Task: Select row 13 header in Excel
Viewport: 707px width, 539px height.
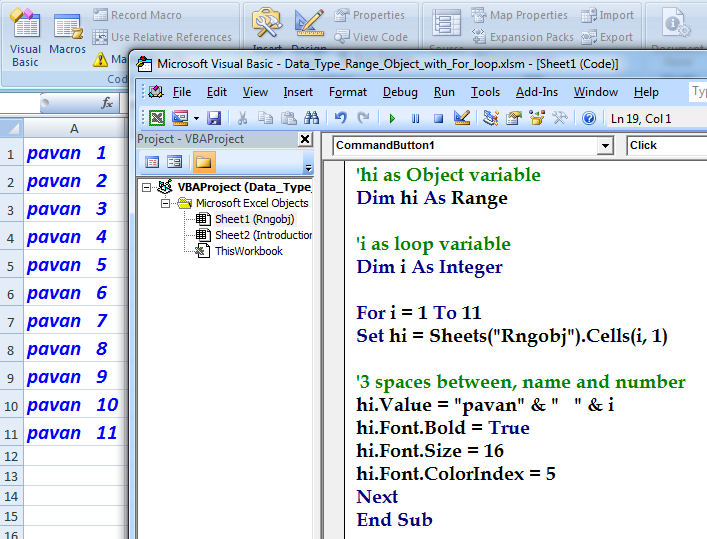Action: [11, 476]
